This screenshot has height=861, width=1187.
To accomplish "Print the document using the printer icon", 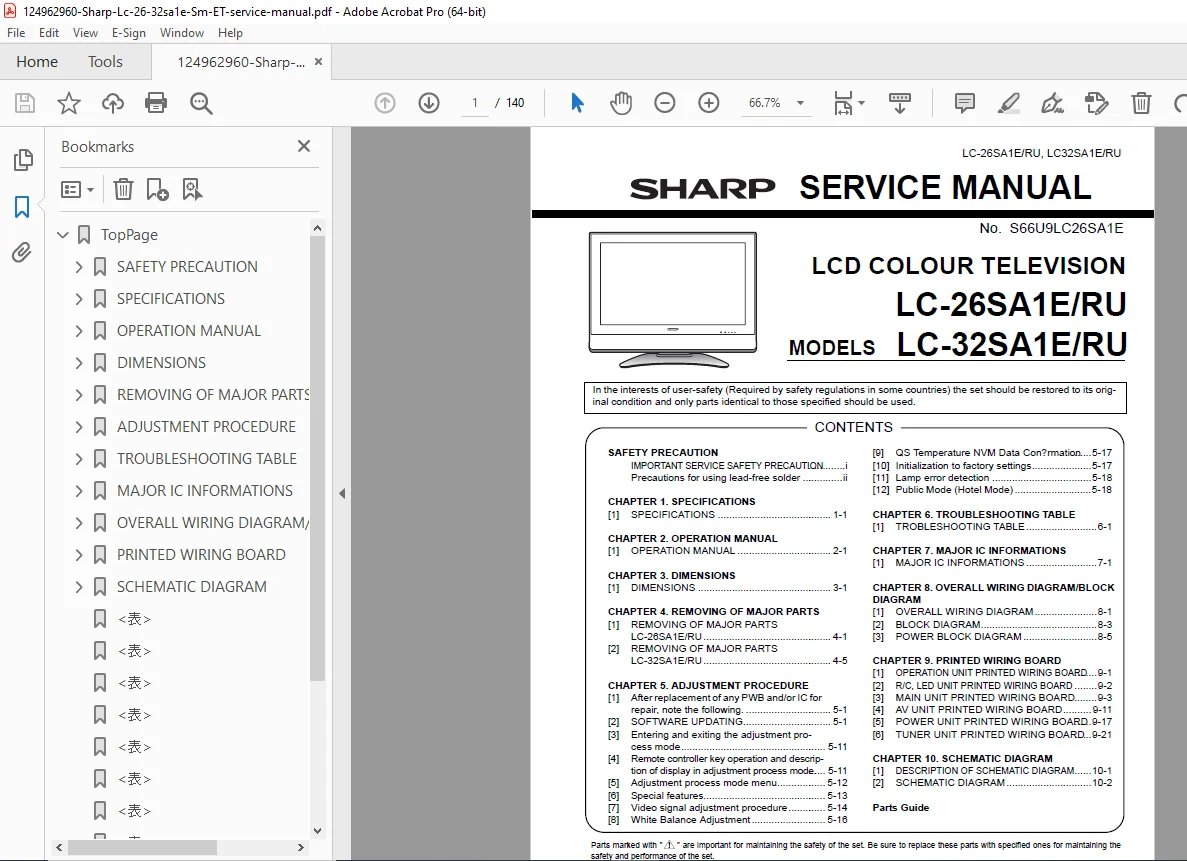I will 156,103.
